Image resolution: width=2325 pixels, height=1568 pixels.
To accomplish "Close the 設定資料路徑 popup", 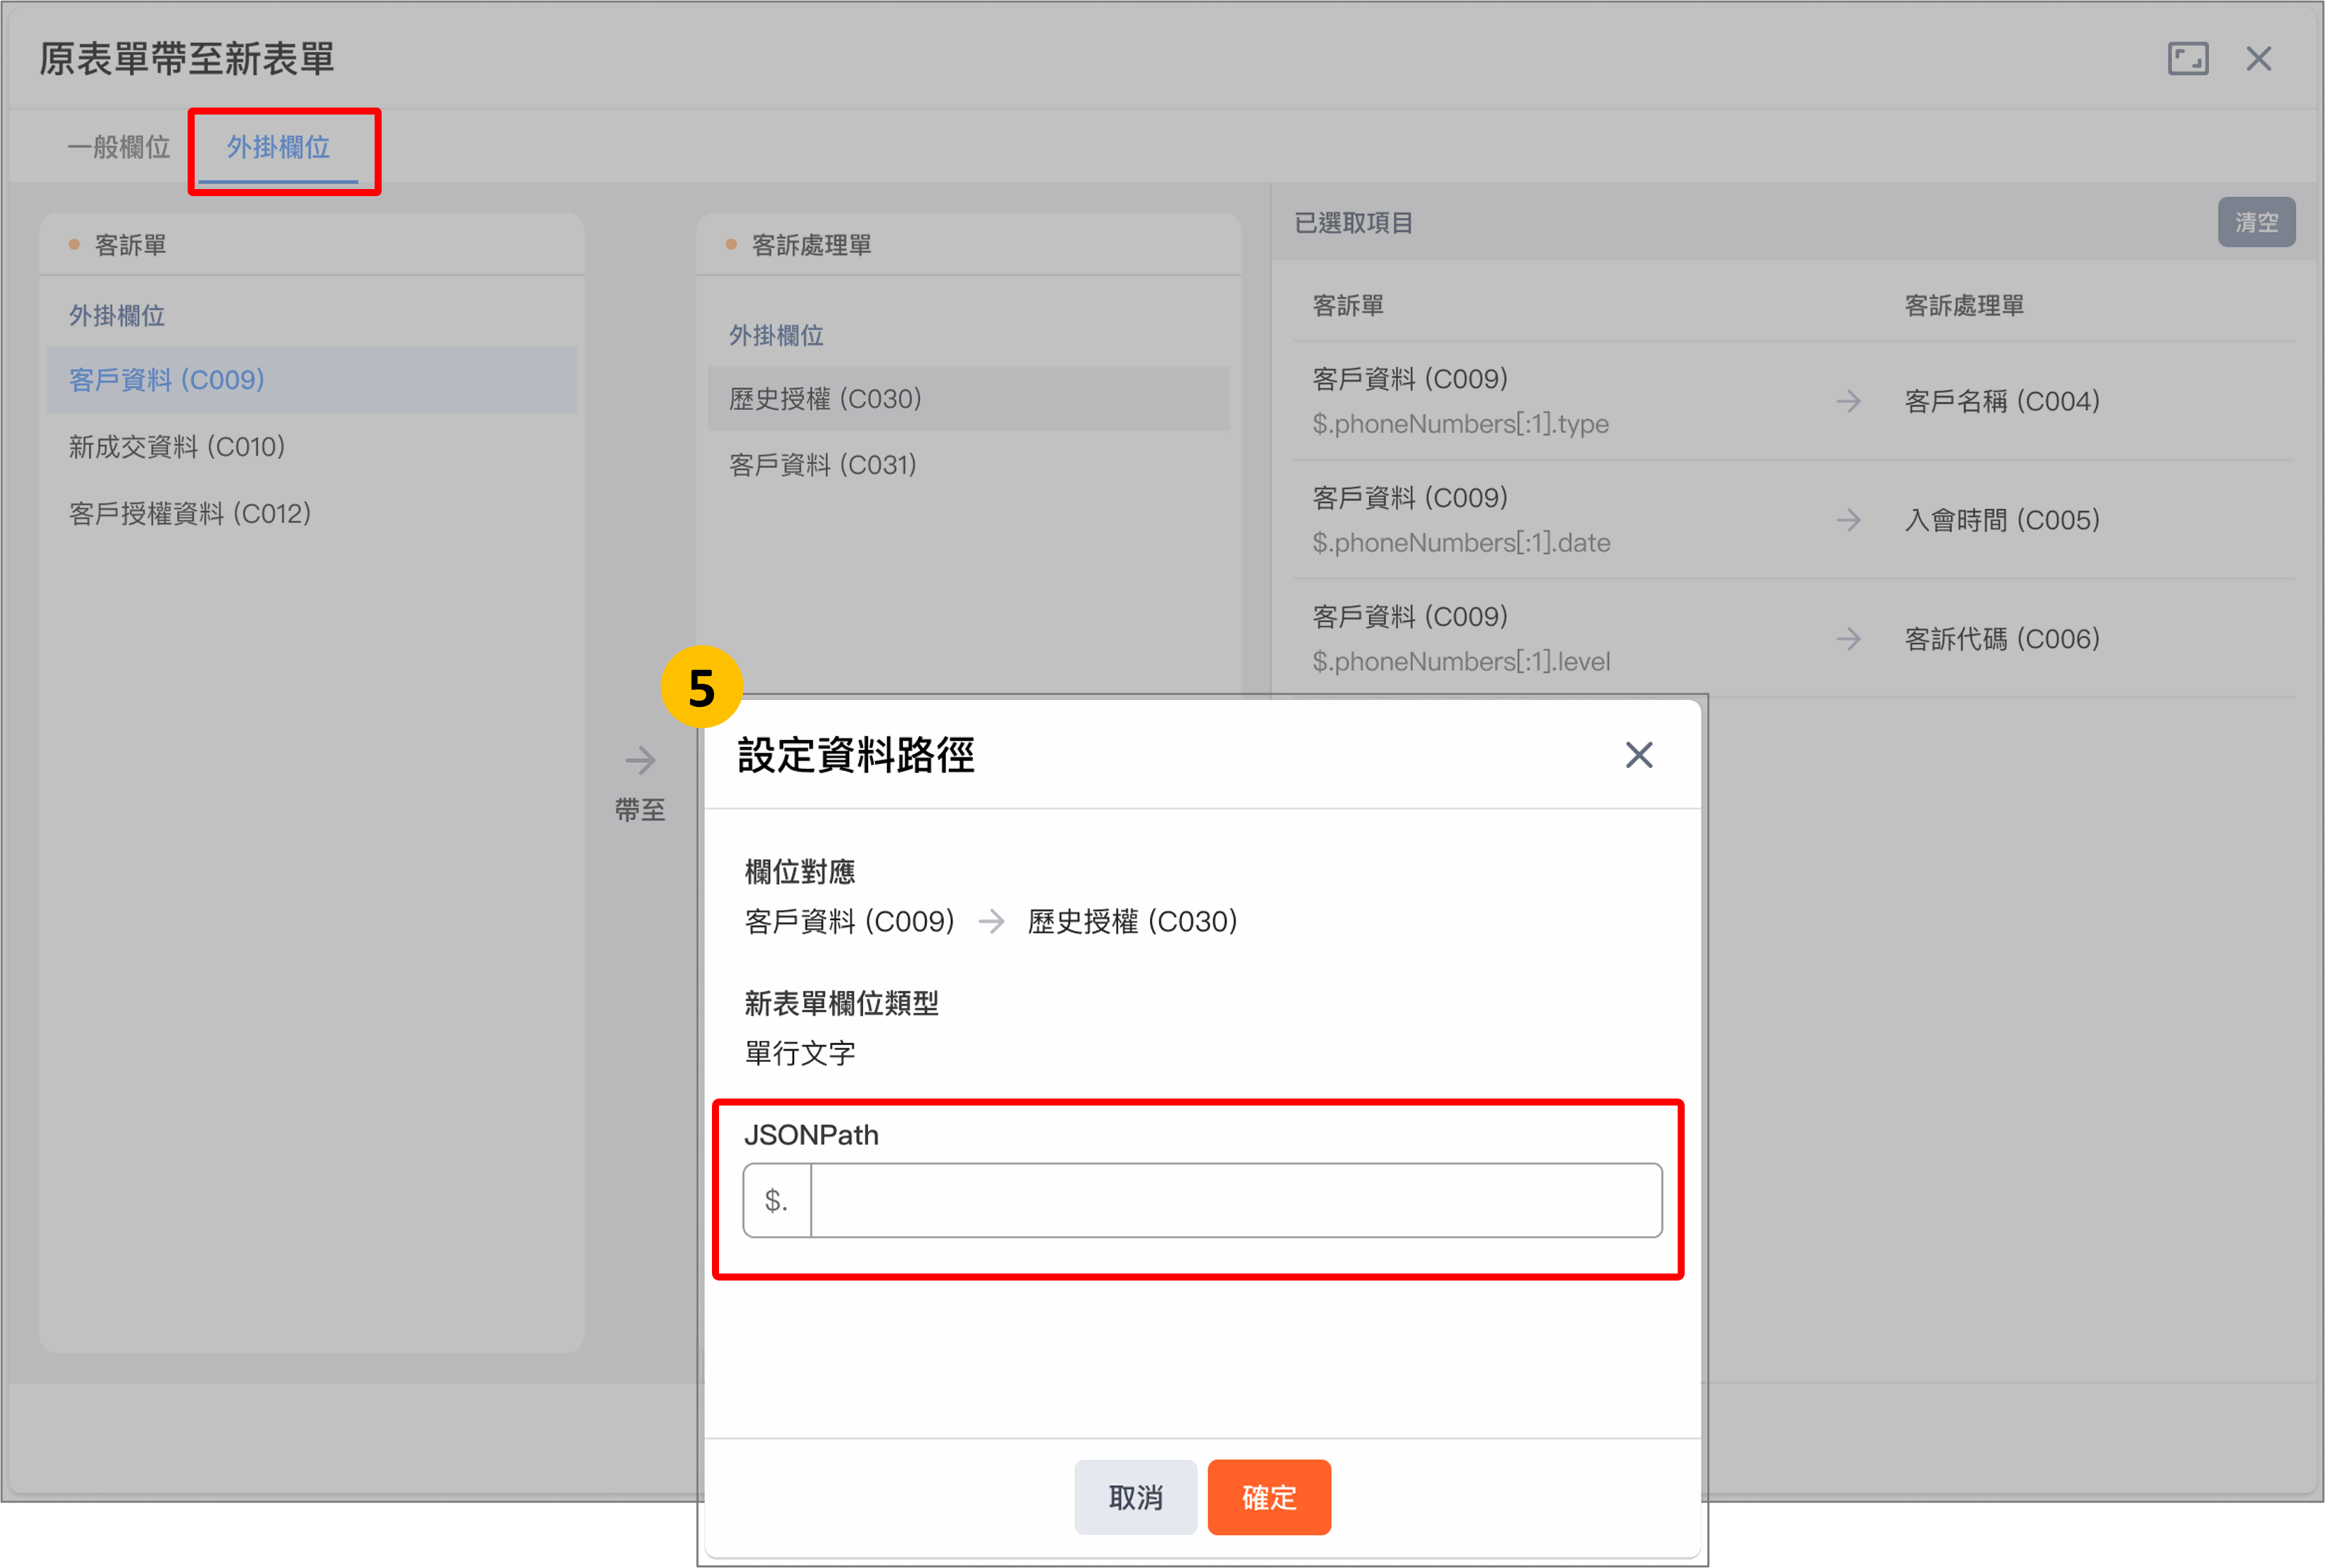I will (x=1638, y=755).
